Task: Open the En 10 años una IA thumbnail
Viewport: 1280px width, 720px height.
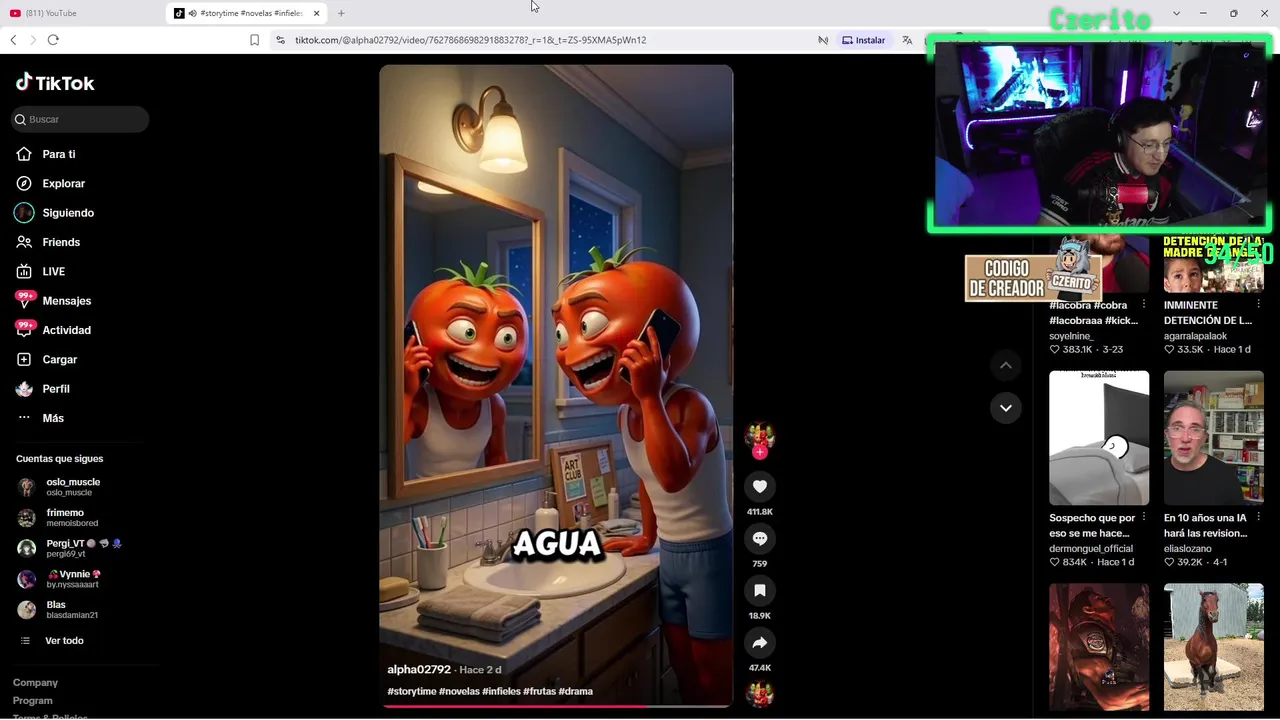Action: point(1214,438)
